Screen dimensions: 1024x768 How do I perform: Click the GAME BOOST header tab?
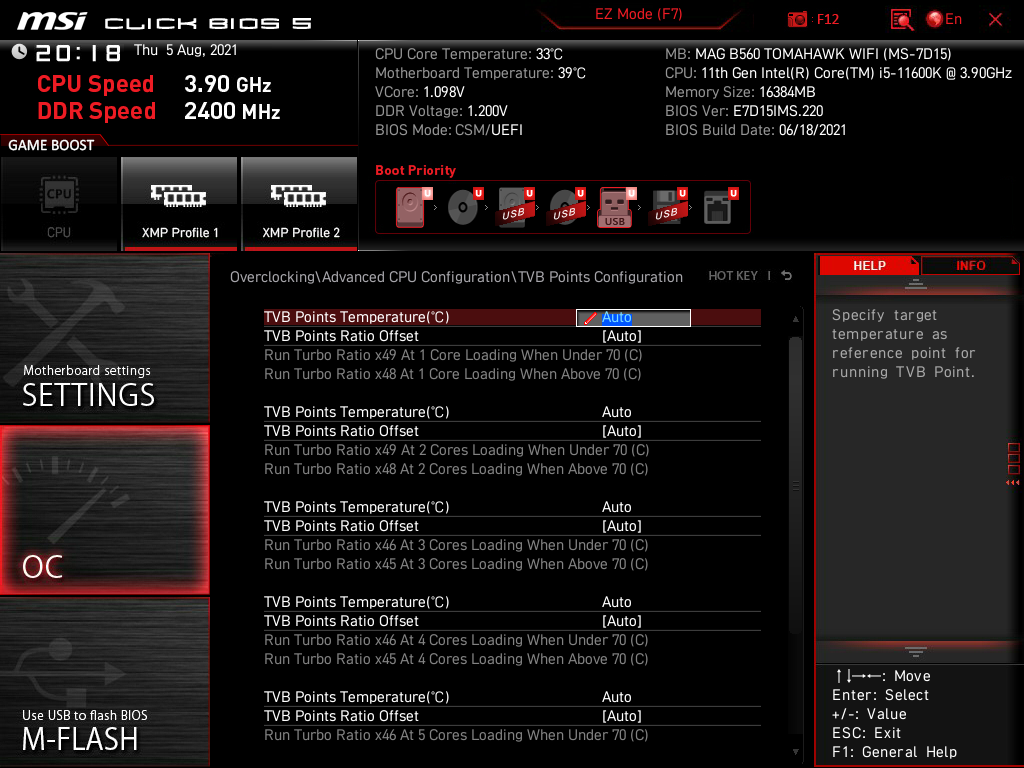(51, 145)
